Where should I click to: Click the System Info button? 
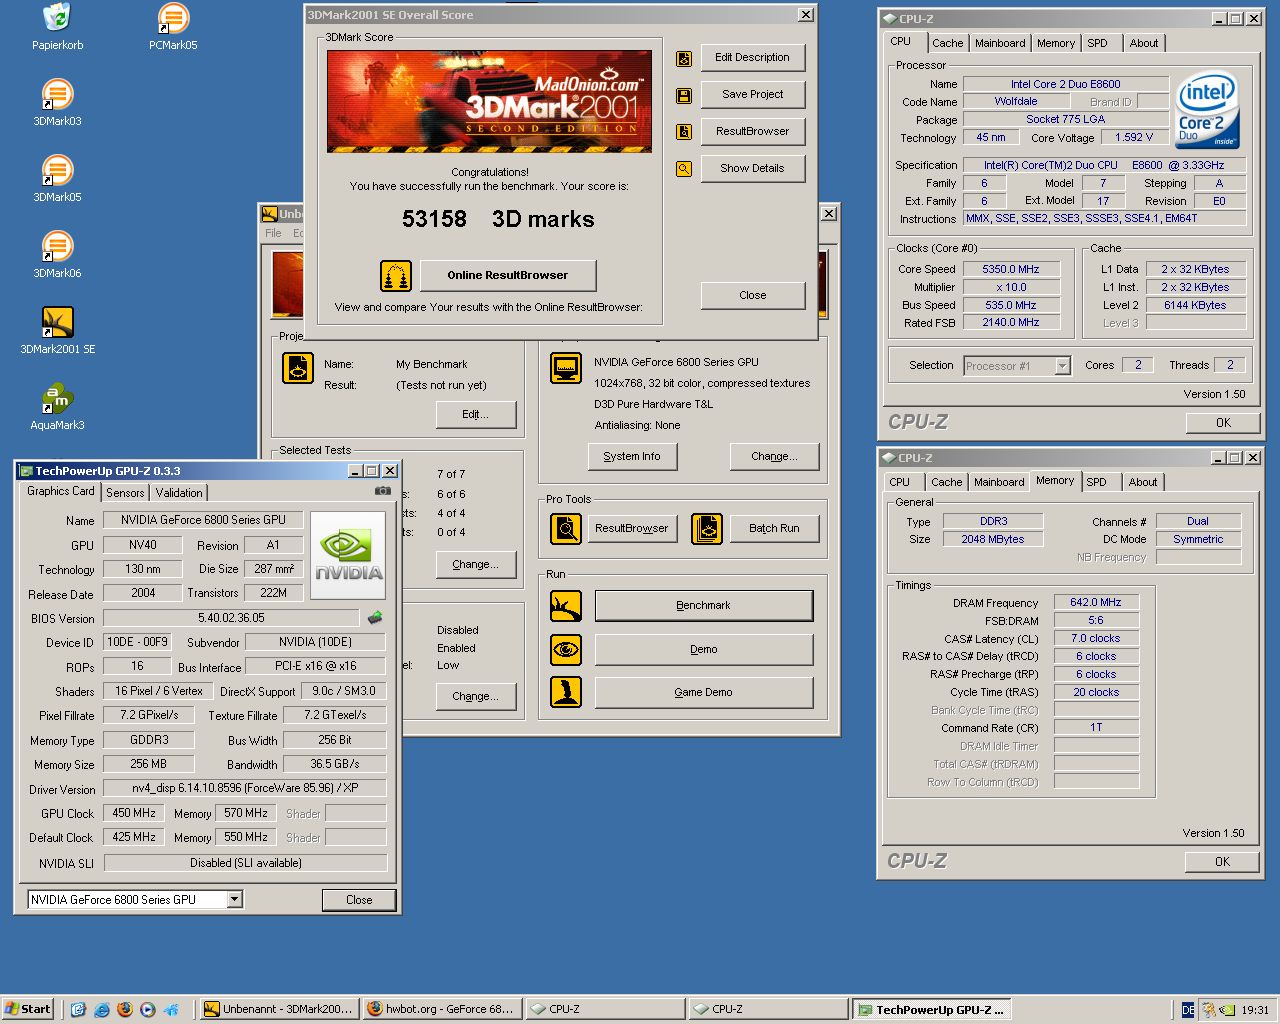click(x=632, y=456)
